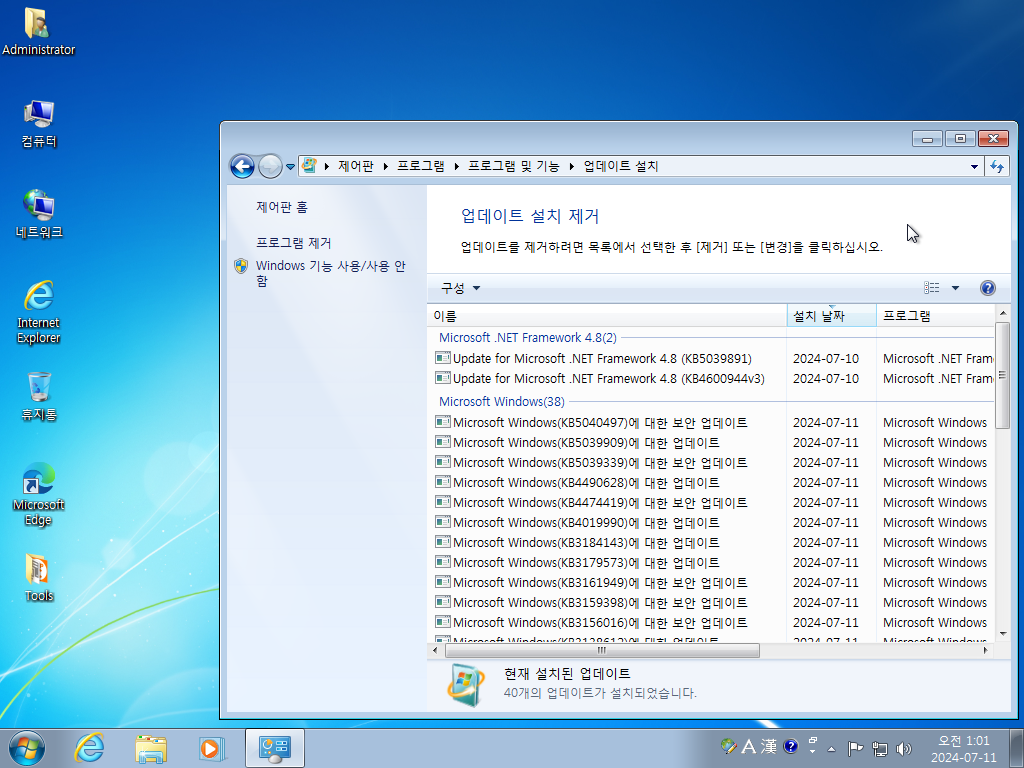The width and height of the screenshot is (1024, 768).
Task: Select update KB4019990 row
Action: click(714, 522)
